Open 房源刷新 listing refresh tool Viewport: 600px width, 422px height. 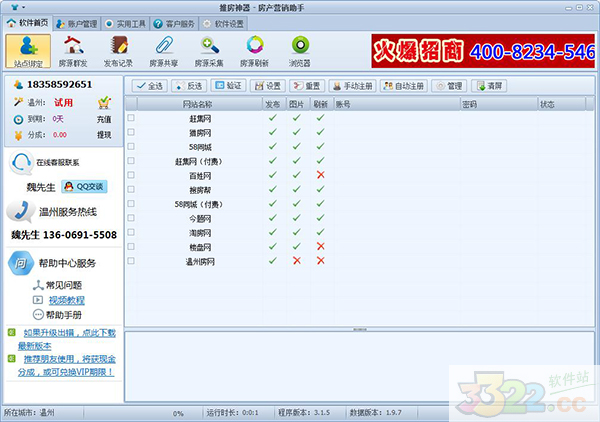pos(254,51)
